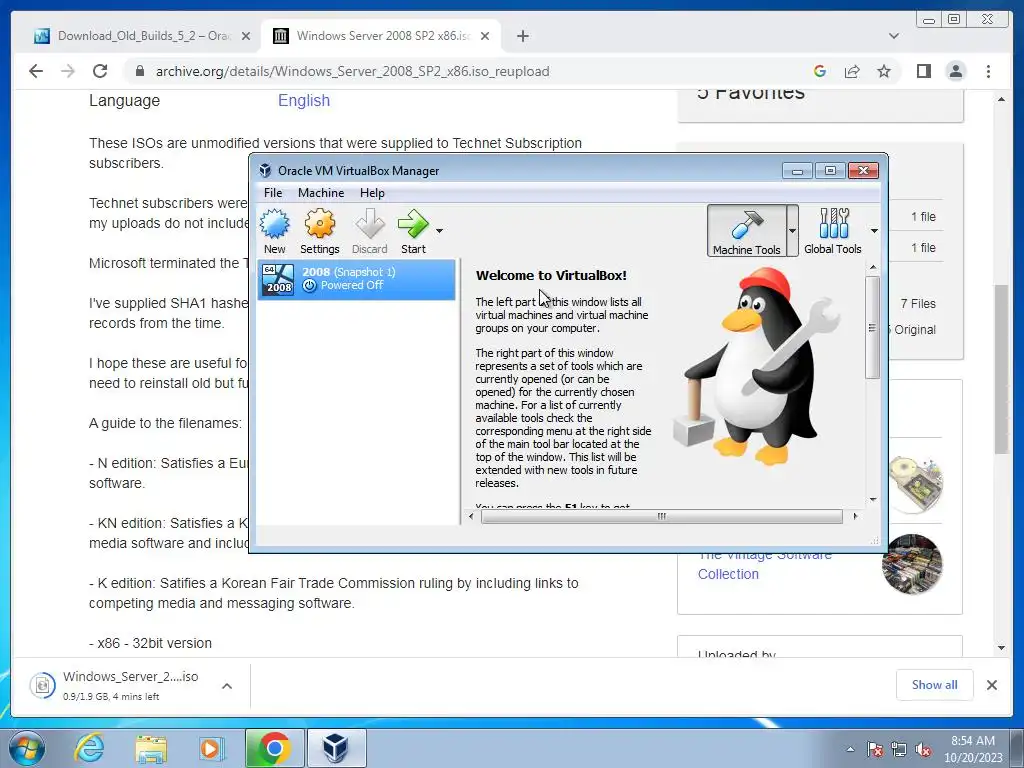The width and height of the screenshot is (1024, 768).
Task: Click welcome pane scroll down arrow
Action: 873,500
